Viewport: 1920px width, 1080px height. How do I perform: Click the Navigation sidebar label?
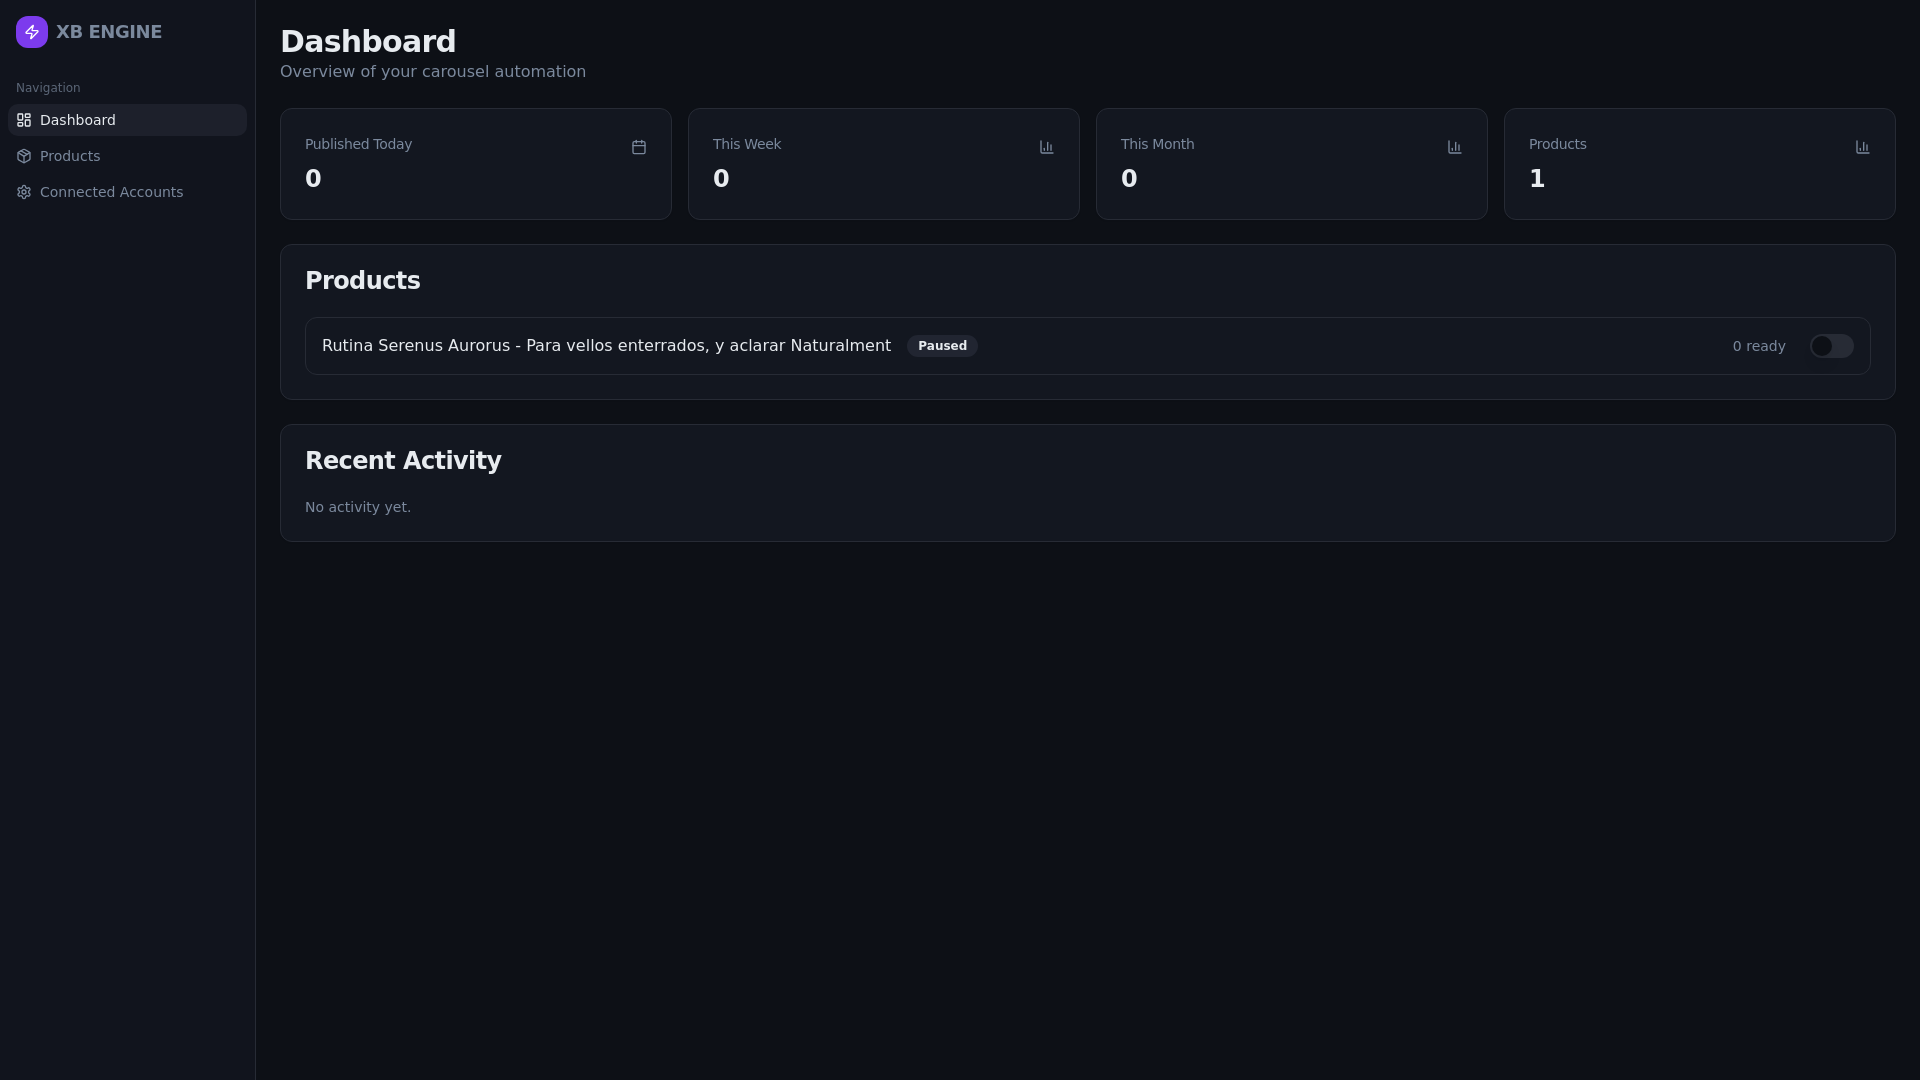48,88
